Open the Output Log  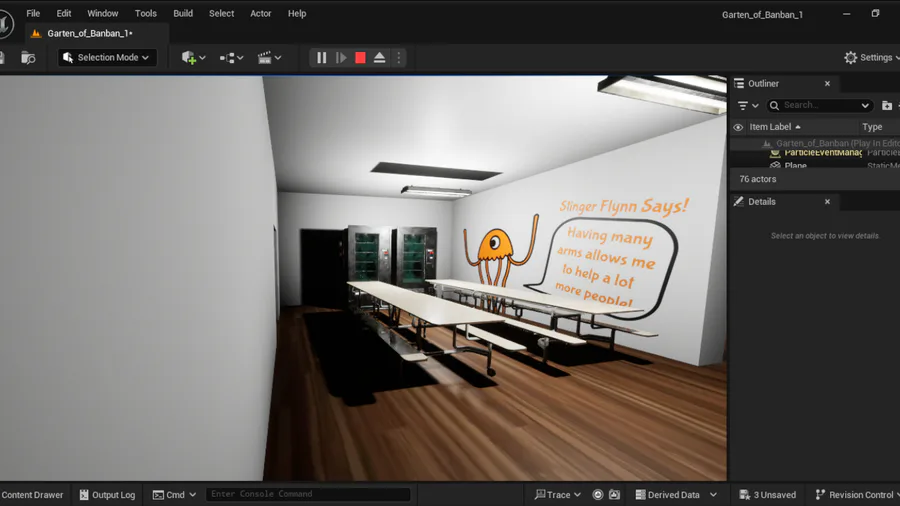coord(107,495)
